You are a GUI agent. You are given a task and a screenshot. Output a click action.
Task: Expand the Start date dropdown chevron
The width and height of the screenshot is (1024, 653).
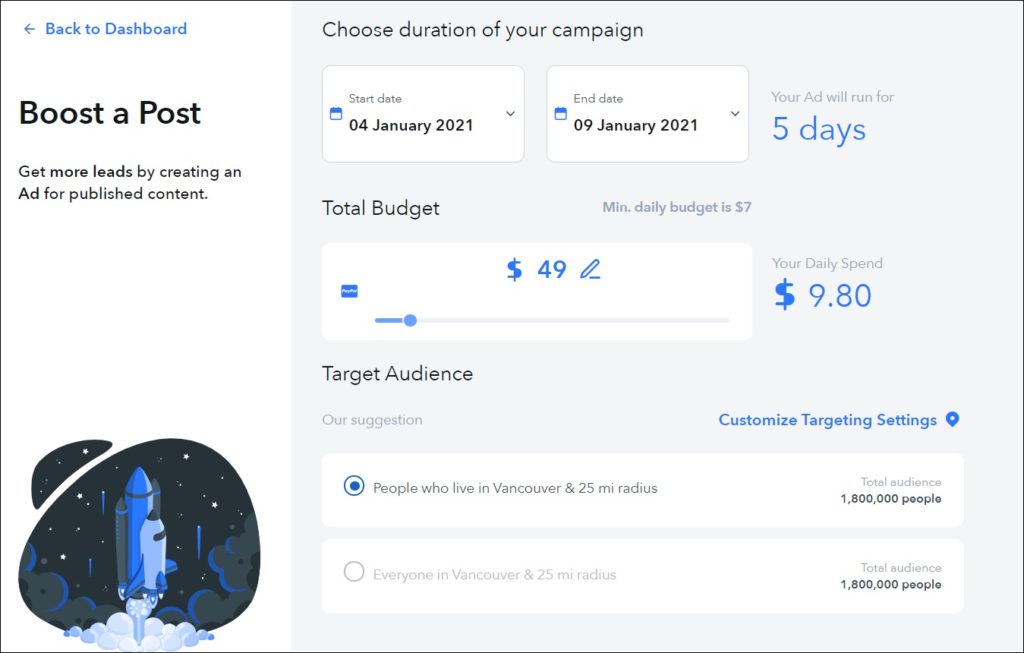(510, 114)
